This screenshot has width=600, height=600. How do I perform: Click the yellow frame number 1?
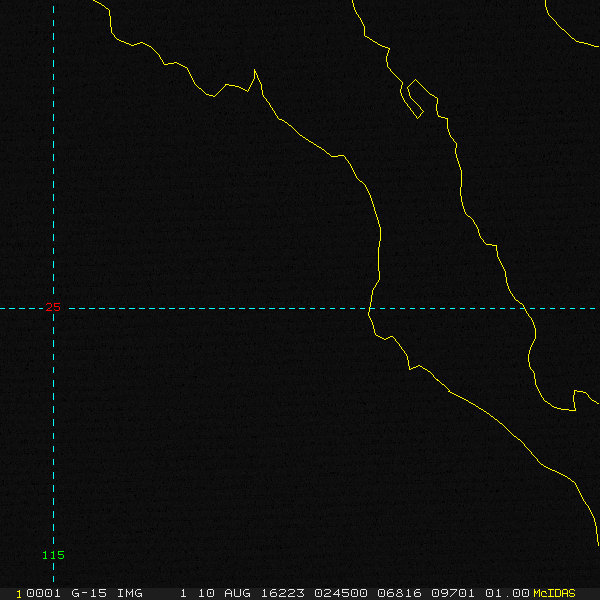[19, 594]
